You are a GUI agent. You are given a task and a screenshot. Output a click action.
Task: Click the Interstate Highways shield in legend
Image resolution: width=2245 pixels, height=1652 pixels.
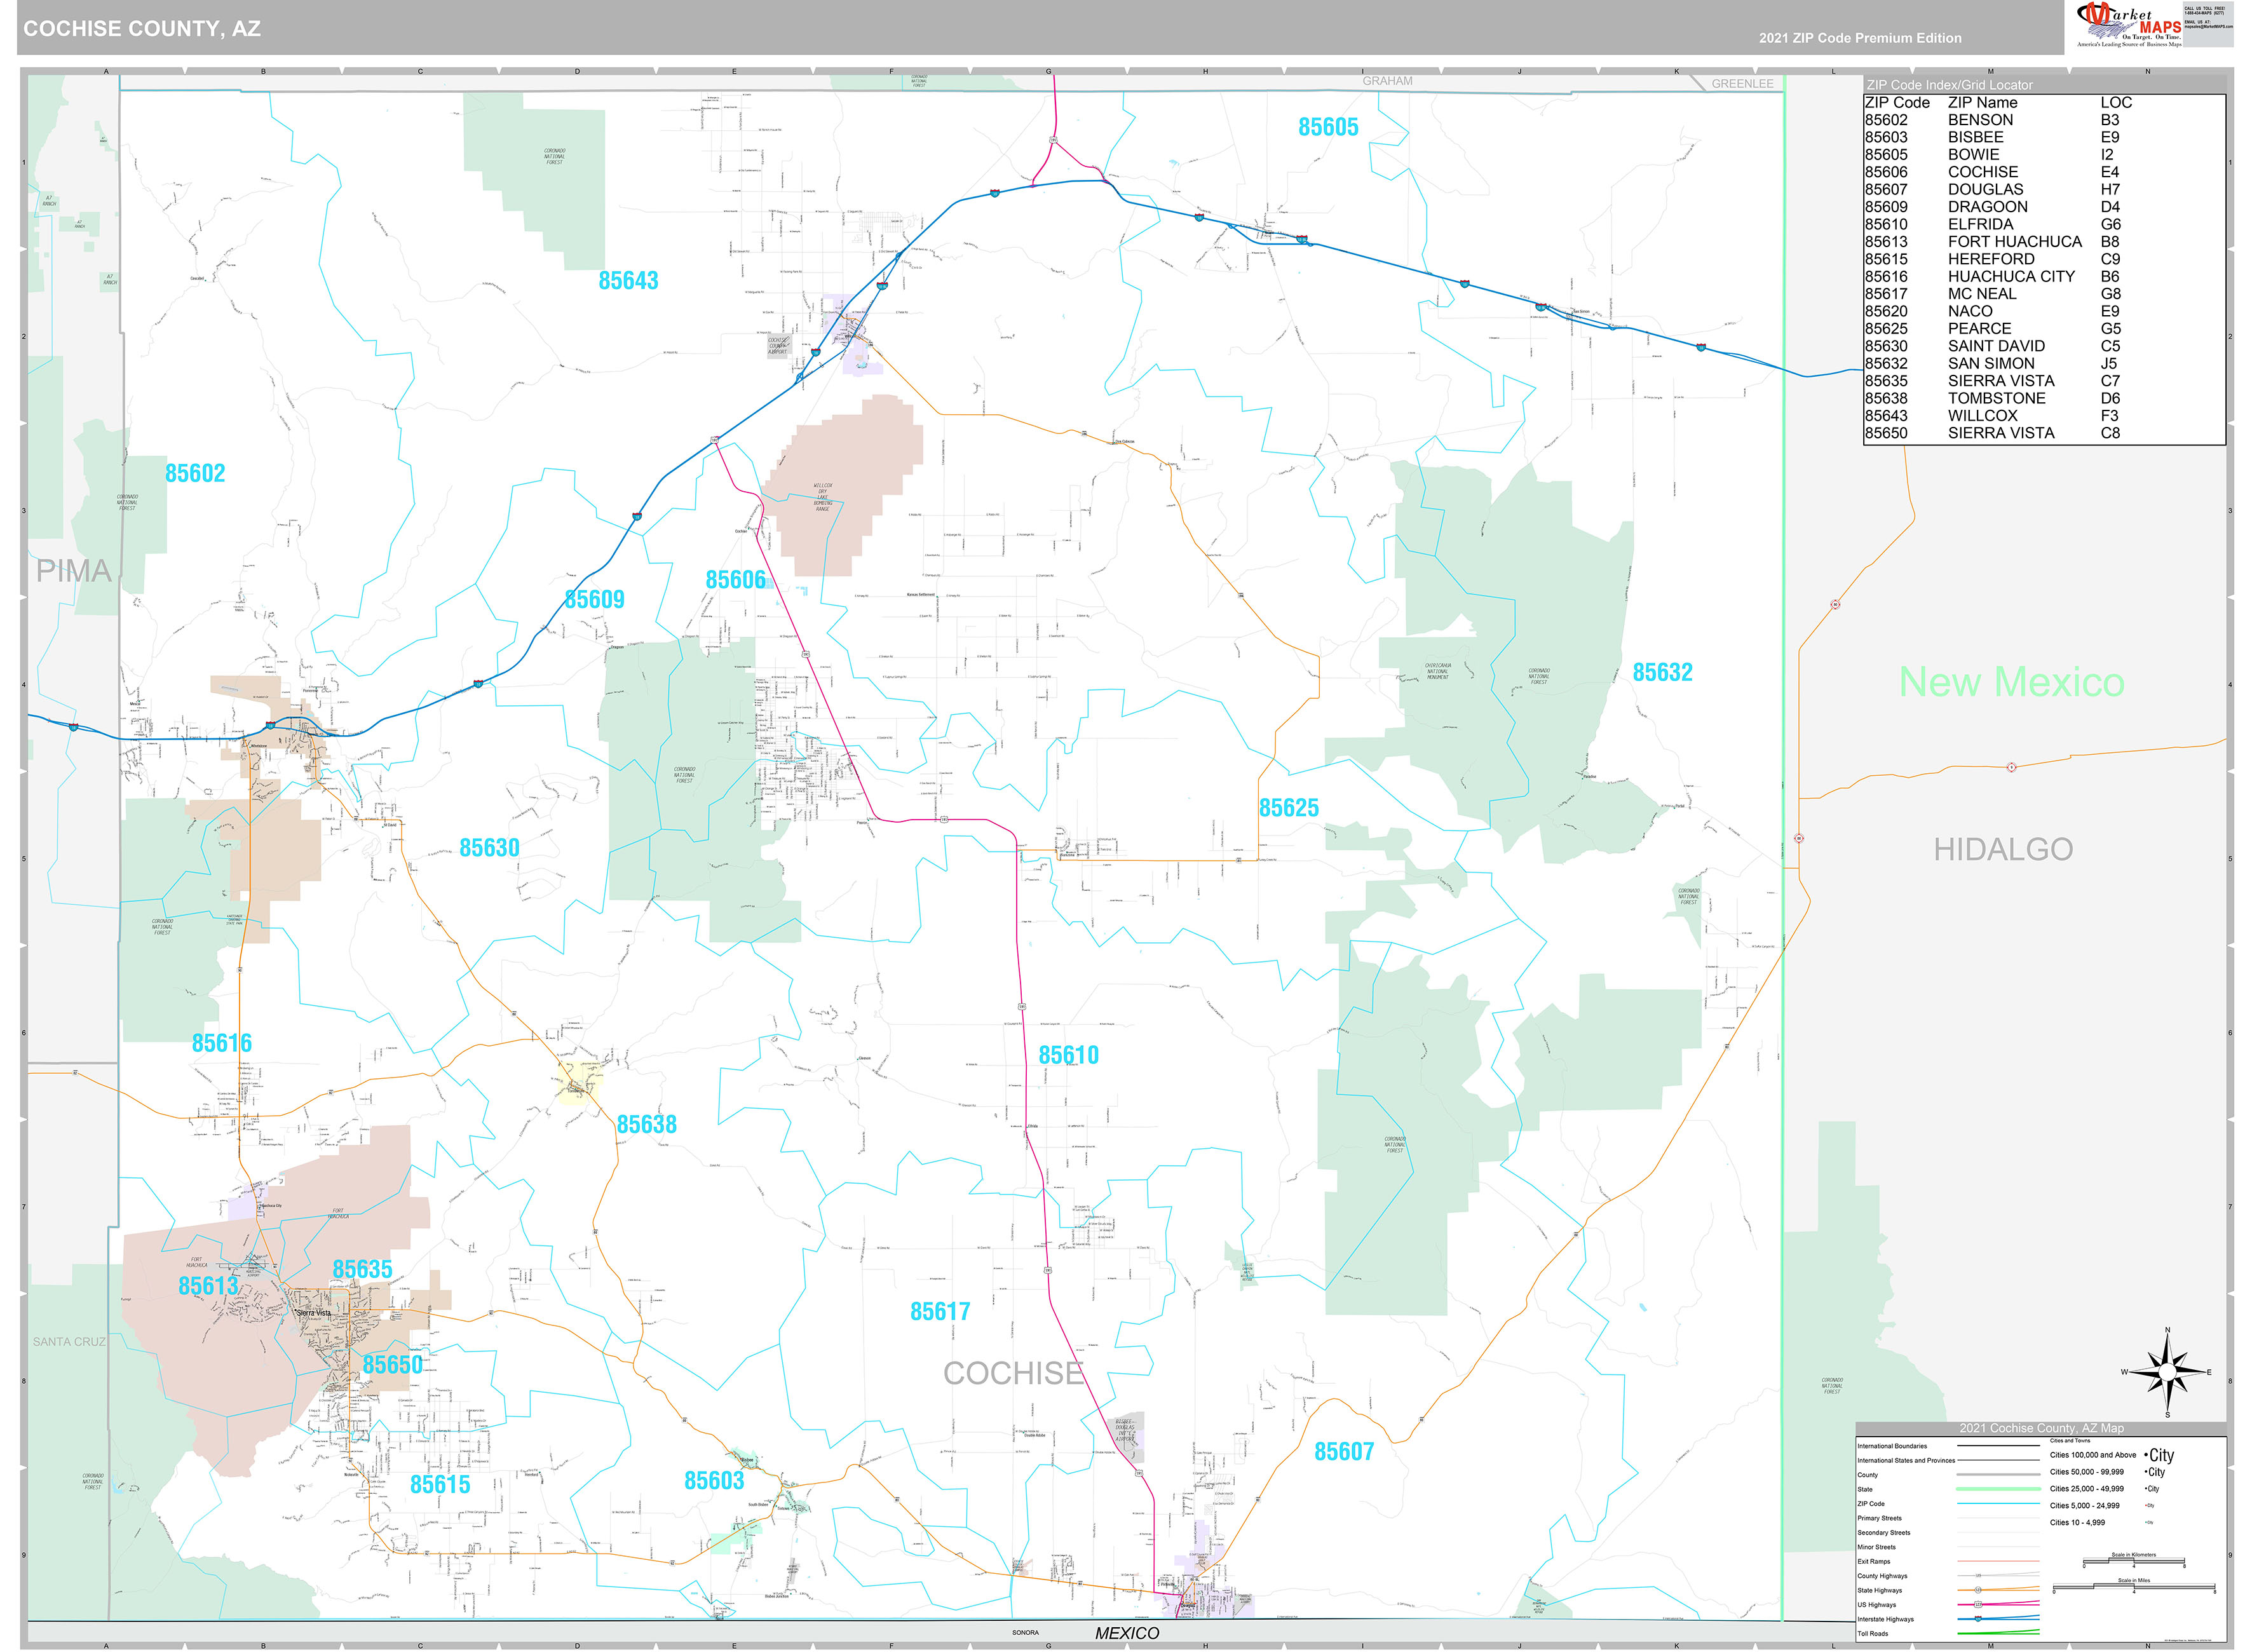1977,1618
